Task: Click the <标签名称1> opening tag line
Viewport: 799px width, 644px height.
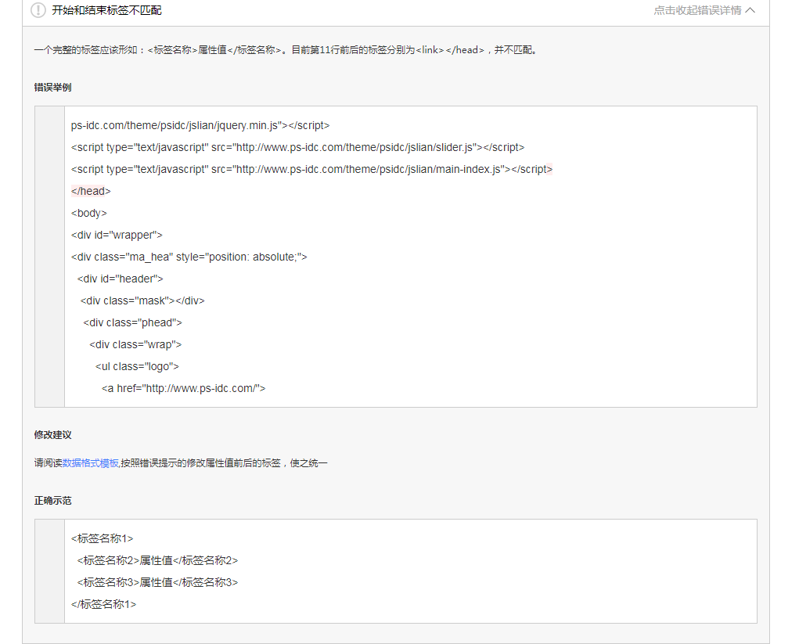Action: click(102, 539)
